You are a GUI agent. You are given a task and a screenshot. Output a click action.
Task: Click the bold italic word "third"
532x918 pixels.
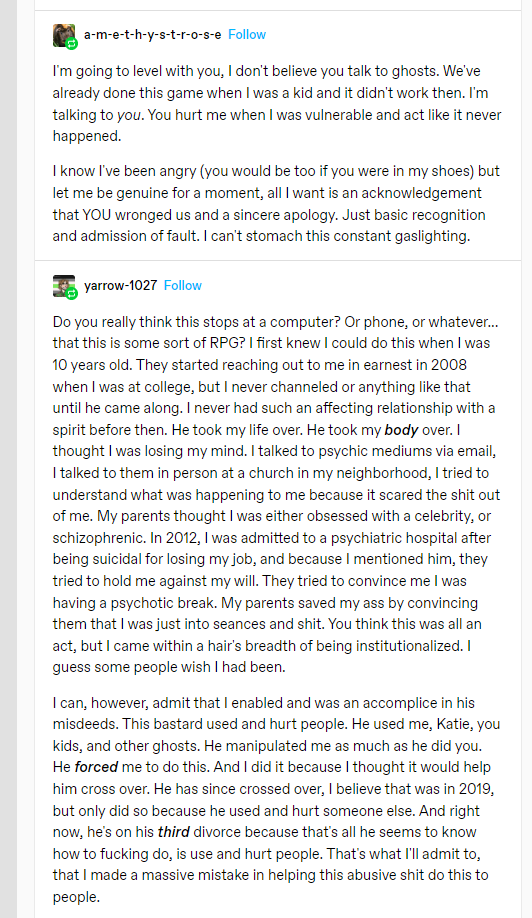(x=174, y=832)
